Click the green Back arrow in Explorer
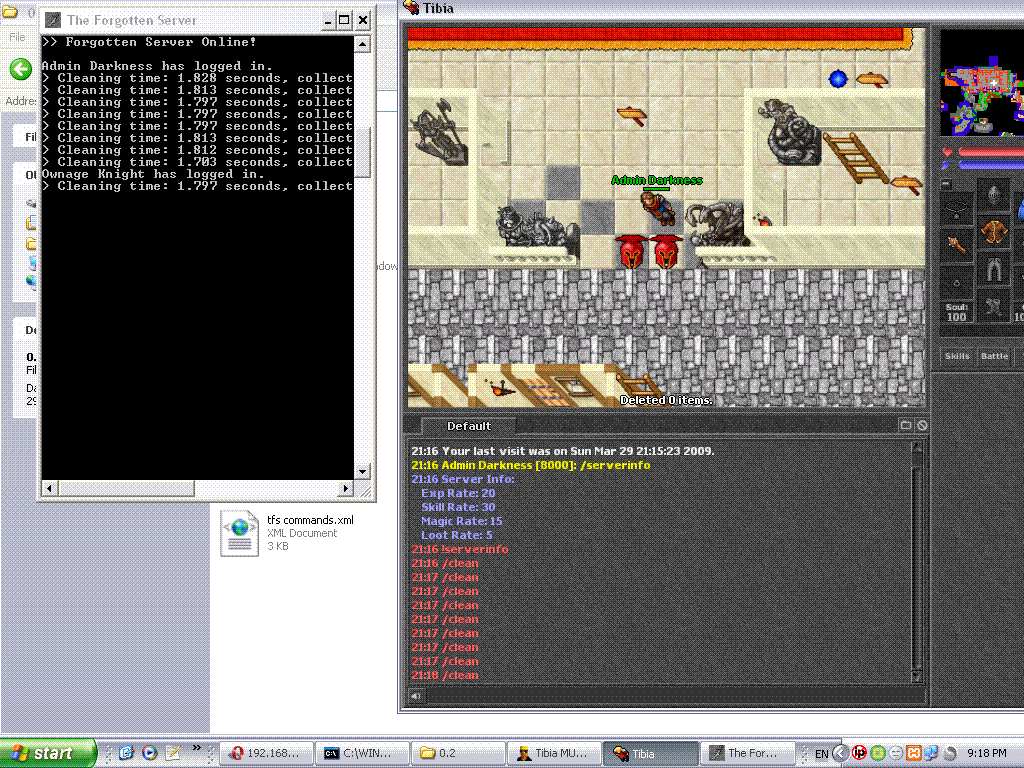Viewport: 1024px width, 768px height. pyautogui.click(x=20, y=69)
